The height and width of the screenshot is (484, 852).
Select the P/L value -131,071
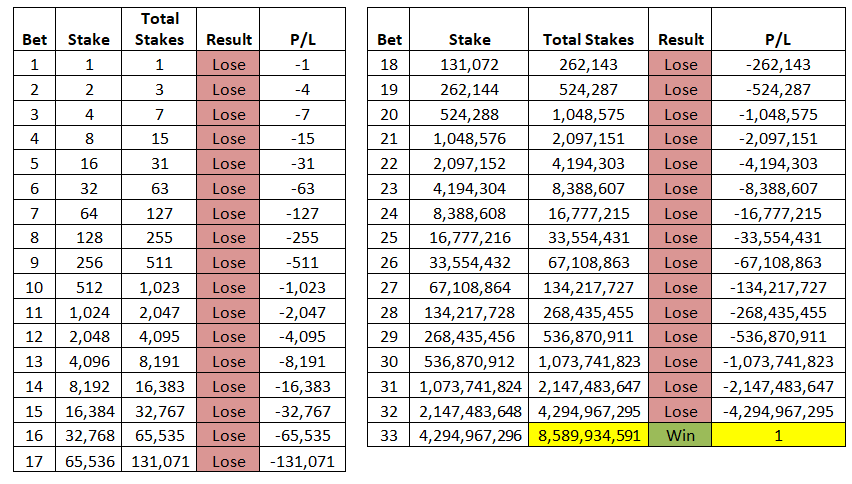[x=303, y=461]
